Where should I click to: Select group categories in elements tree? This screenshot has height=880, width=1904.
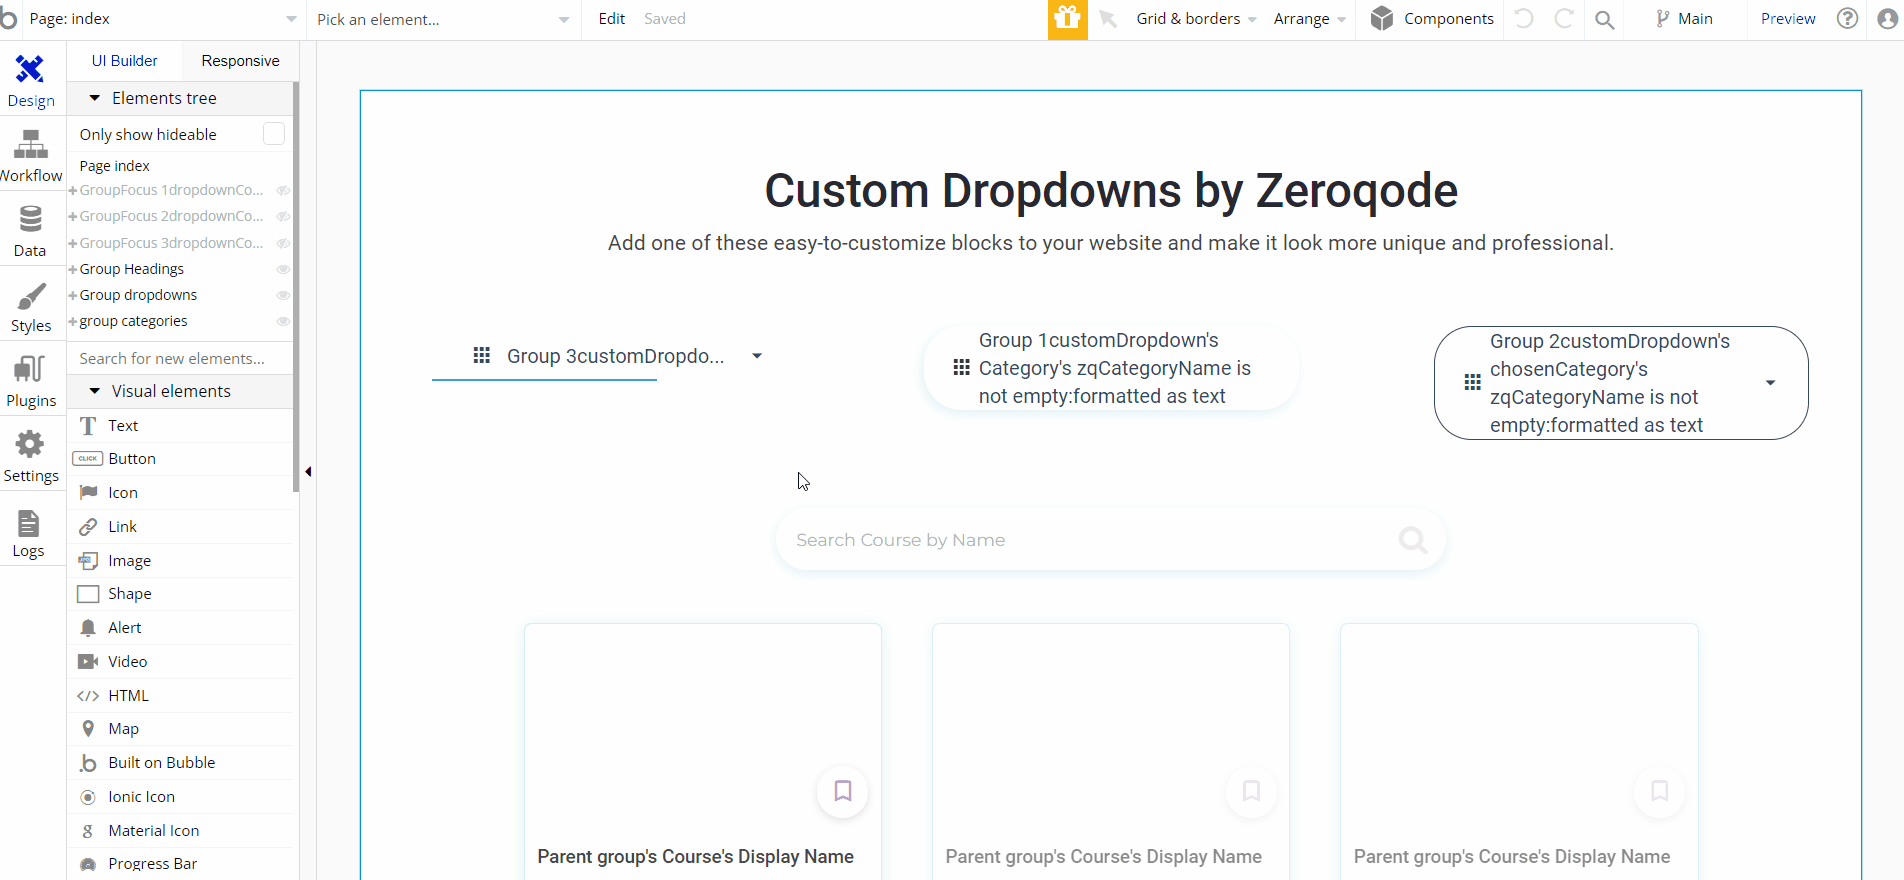tap(133, 321)
